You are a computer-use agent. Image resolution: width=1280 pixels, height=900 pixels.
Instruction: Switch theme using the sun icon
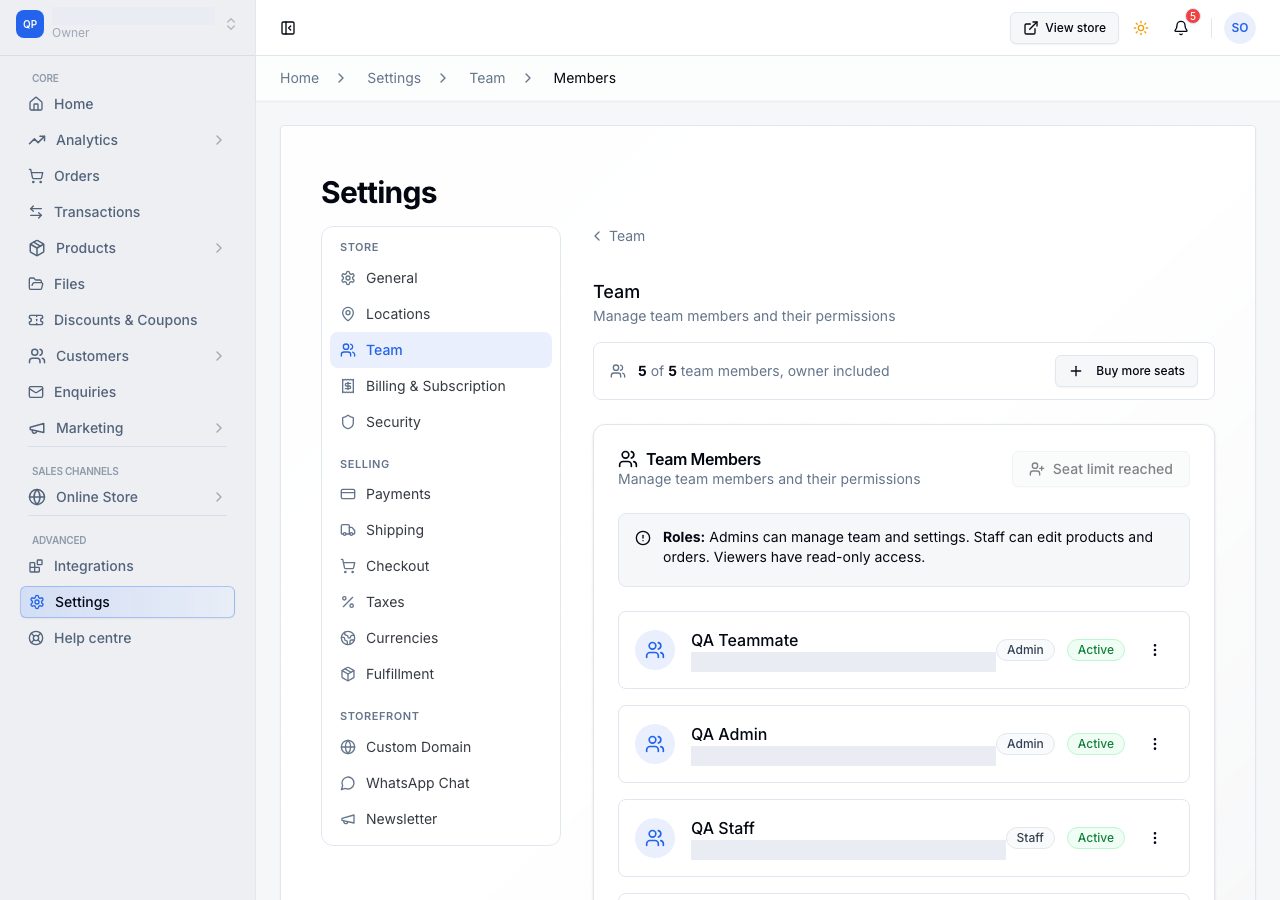[x=1141, y=28]
